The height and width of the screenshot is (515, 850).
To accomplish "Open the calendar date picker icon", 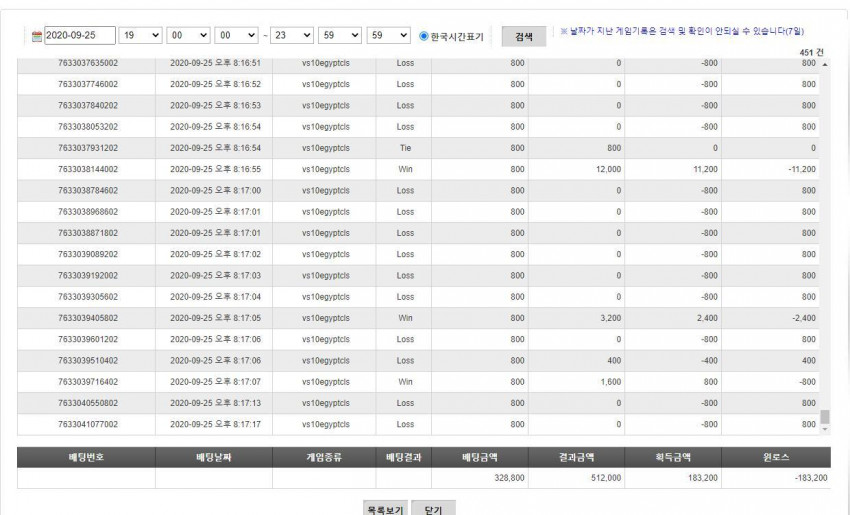I will click(x=36, y=36).
